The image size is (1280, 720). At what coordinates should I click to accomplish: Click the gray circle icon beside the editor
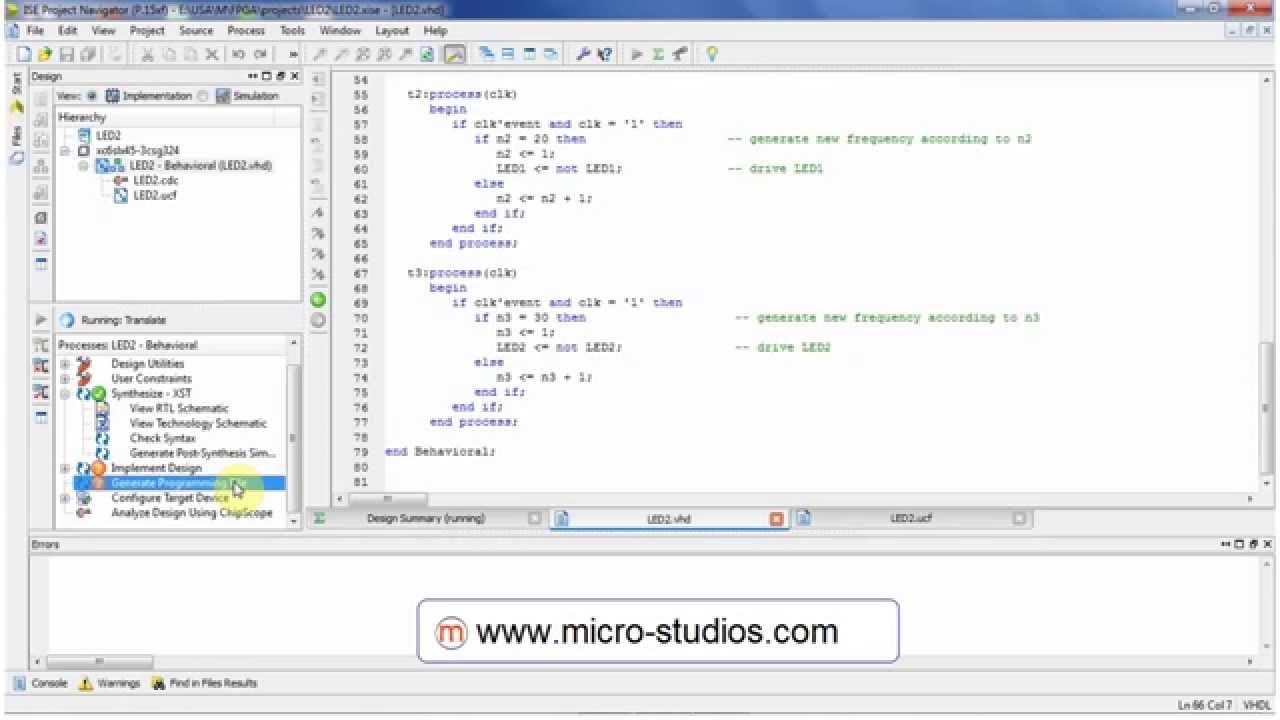point(318,320)
